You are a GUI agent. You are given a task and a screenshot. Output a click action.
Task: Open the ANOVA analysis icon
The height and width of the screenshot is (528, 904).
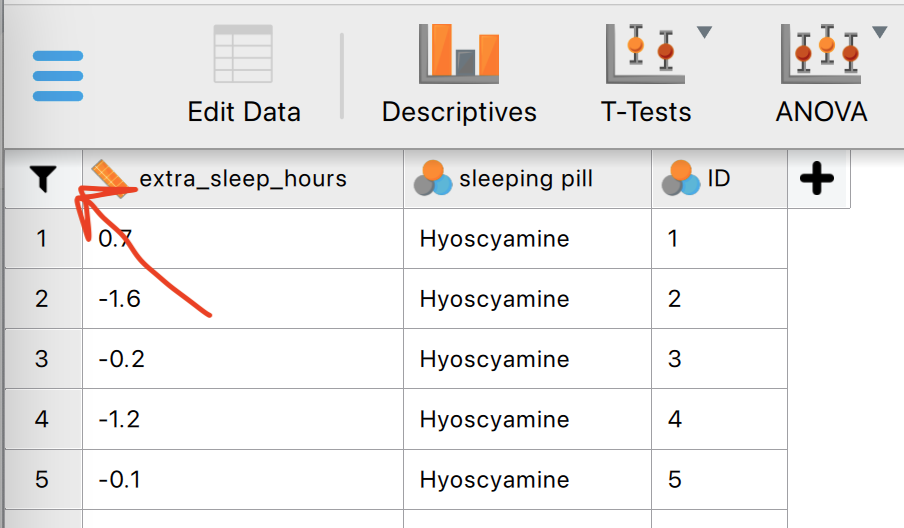click(x=820, y=54)
